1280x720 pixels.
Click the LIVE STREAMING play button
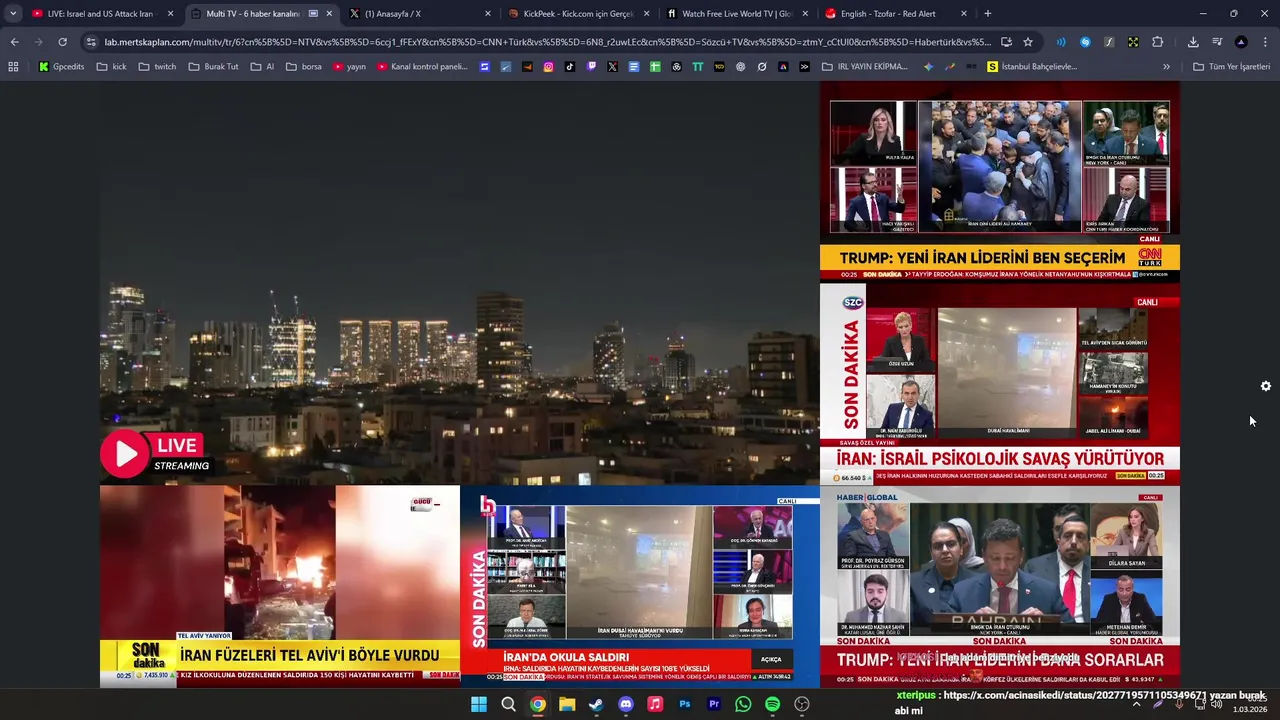(x=125, y=455)
